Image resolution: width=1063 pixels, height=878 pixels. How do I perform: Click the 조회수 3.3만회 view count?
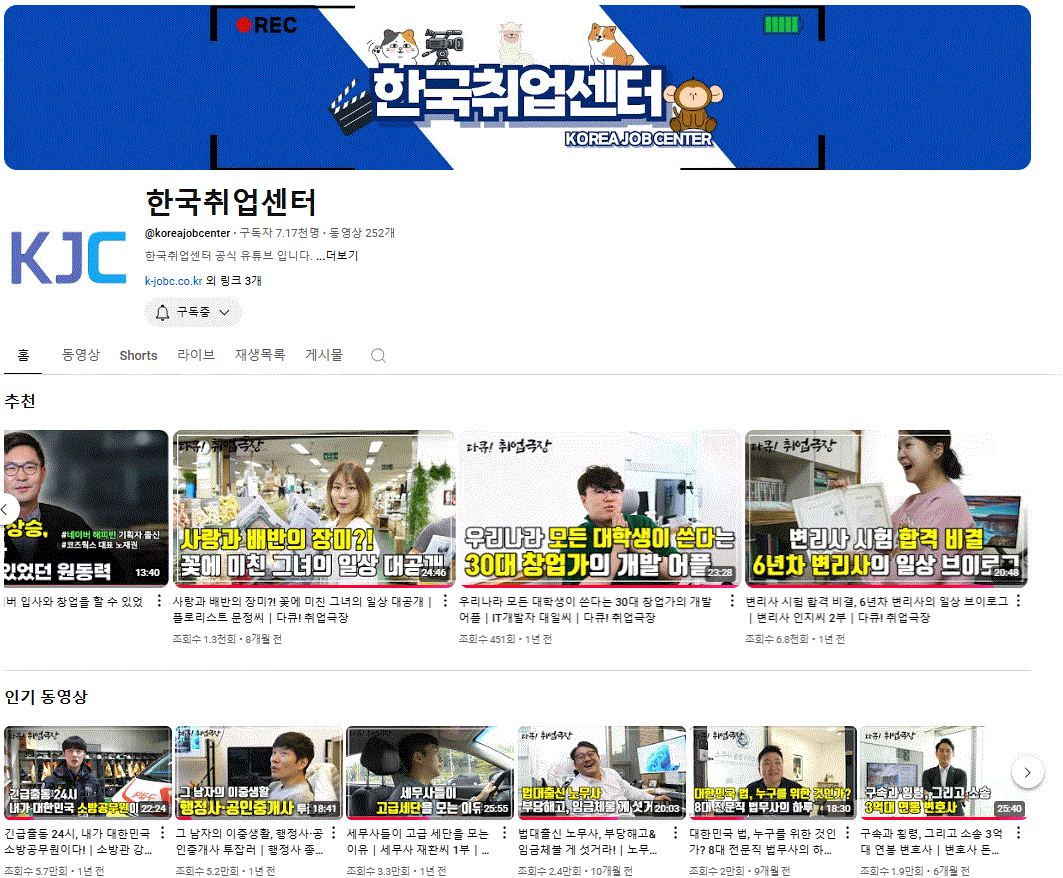coord(378,871)
